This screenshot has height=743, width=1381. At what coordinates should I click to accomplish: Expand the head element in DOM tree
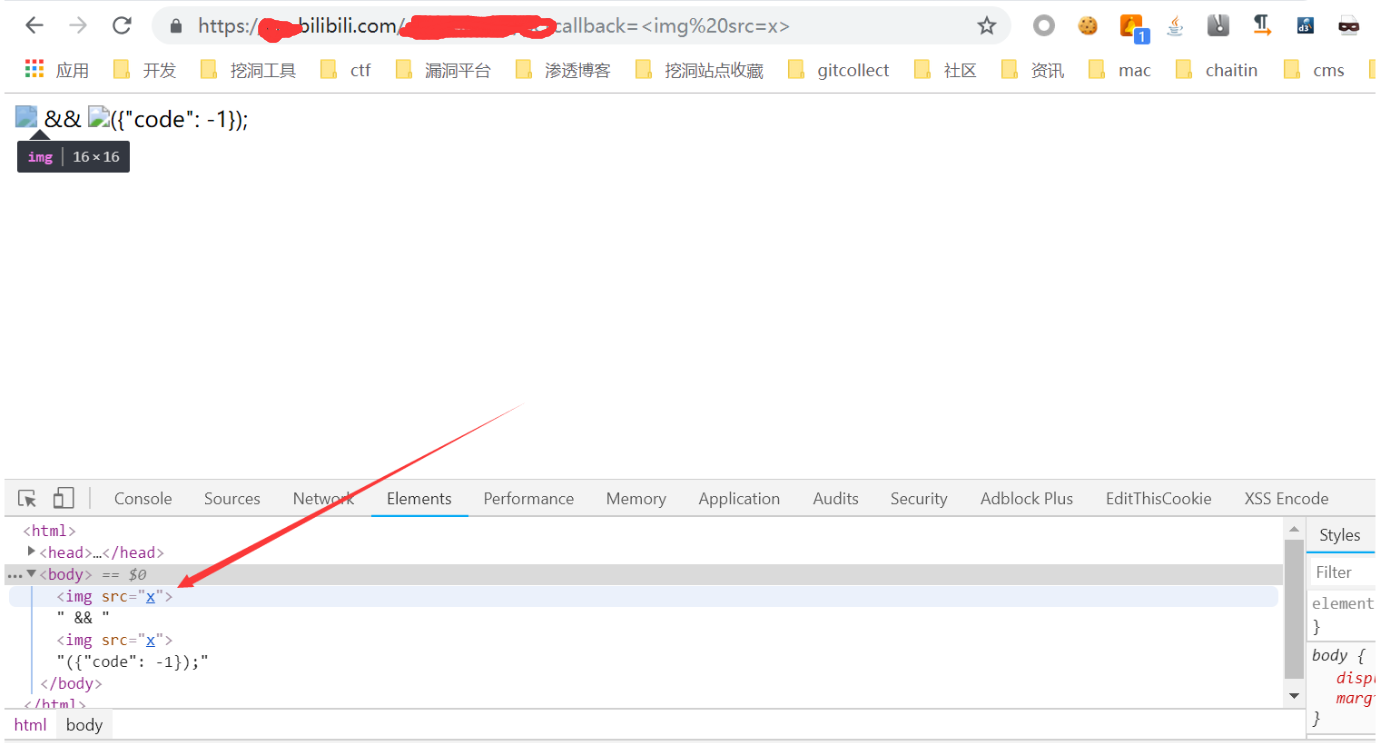coord(31,552)
